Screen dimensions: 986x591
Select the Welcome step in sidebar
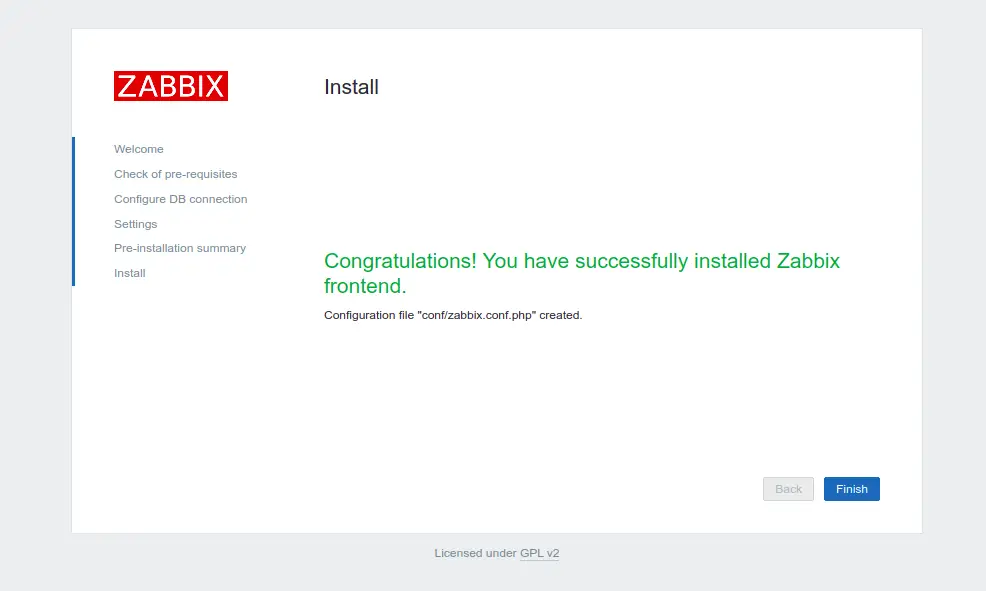139,149
